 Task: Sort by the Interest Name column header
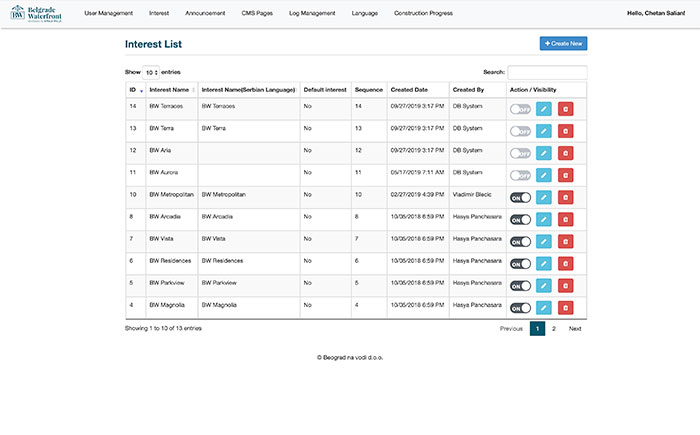pyautogui.click(x=171, y=90)
